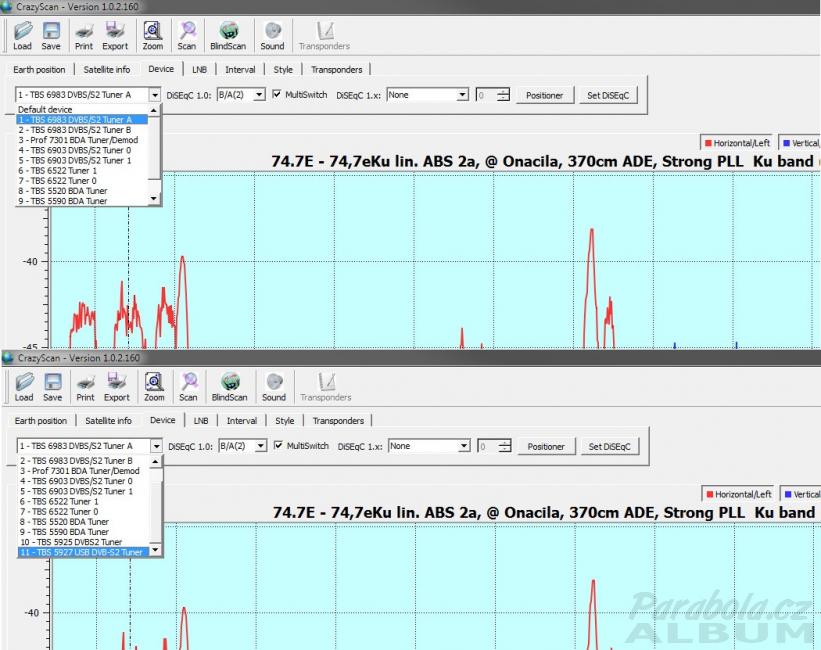Toggle the MultiSwitch checkbox in the lower window
Image resolution: width=821 pixels, height=650 pixels.
click(x=279, y=446)
